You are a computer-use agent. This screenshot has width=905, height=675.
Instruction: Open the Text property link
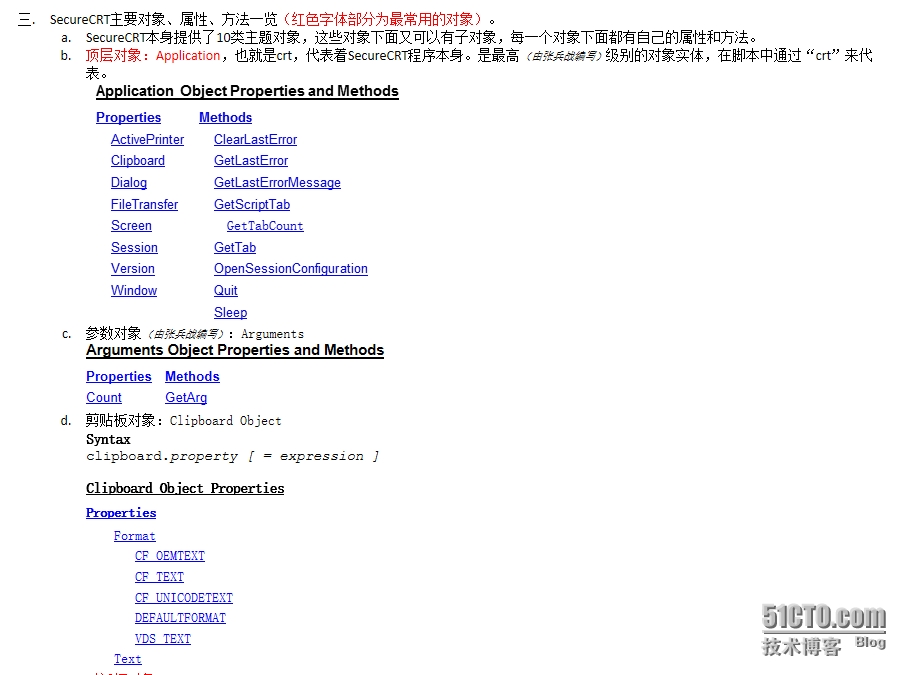pos(128,659)
